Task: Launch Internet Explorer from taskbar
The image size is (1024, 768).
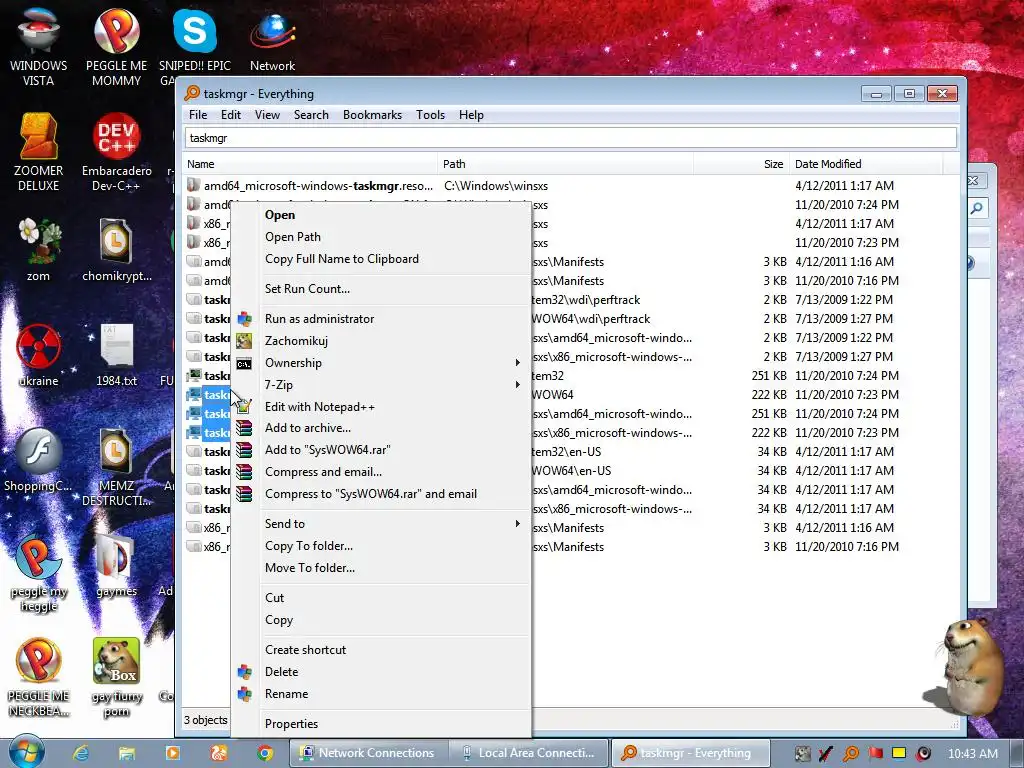Action: click(81, 753)
